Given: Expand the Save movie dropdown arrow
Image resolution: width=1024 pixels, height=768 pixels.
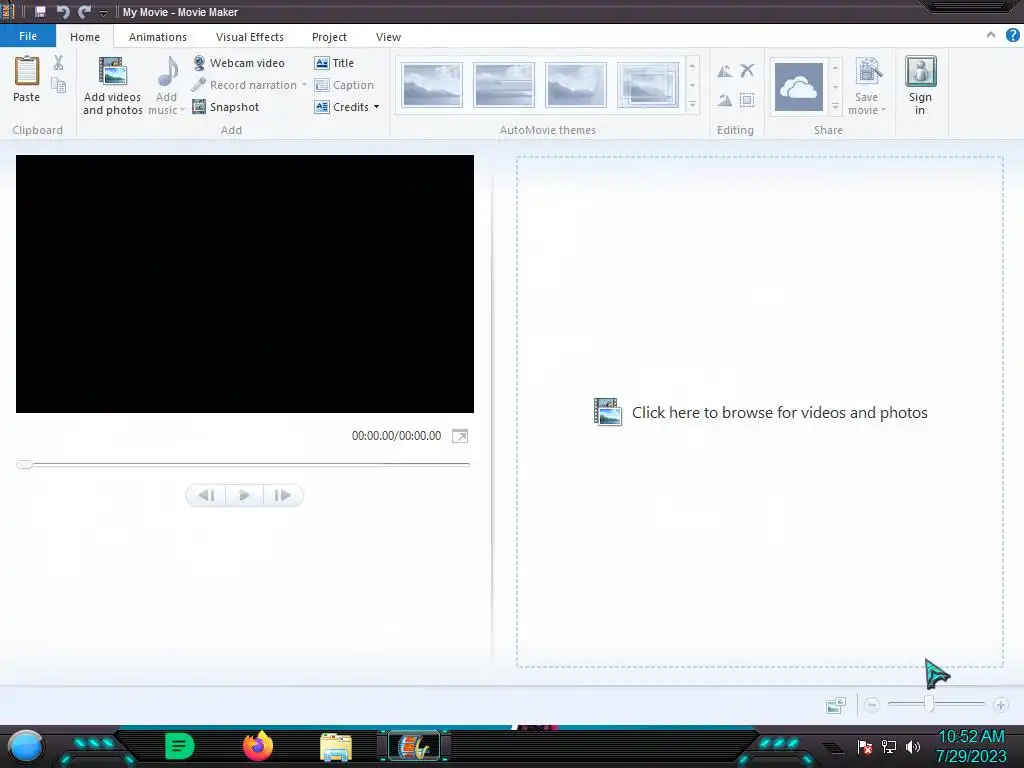Looking at the screenshot, I should tap(883, 110).
